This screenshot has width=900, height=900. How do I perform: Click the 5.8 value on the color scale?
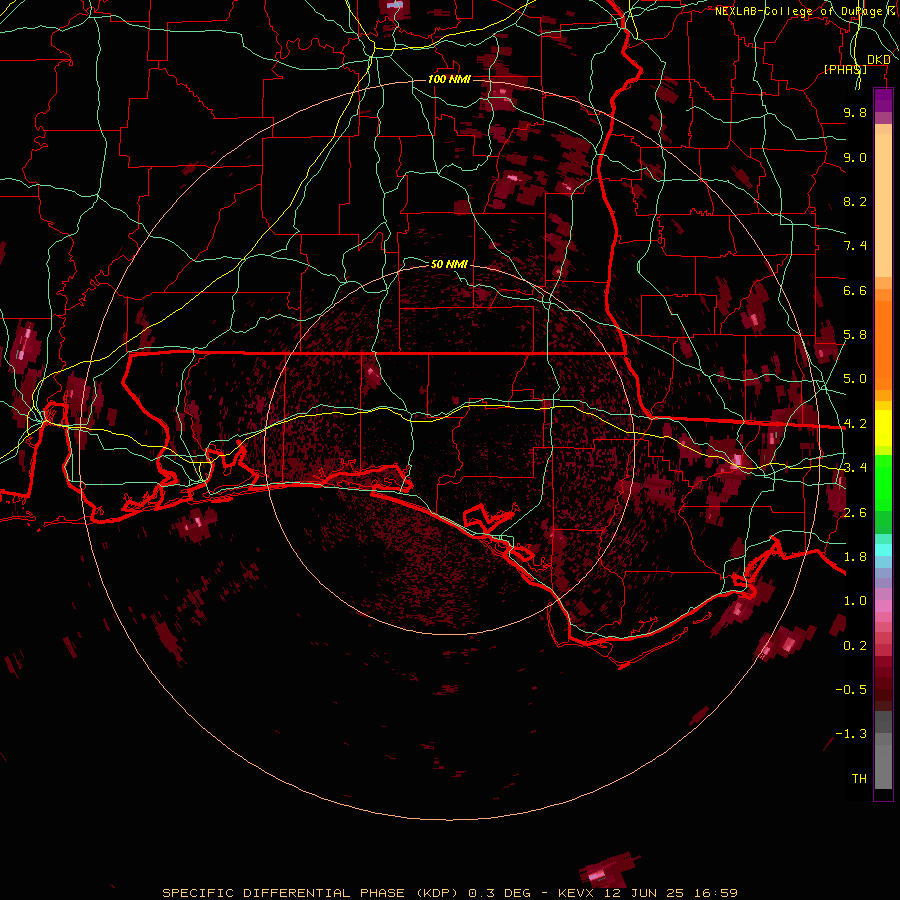click(x=855, y=335)
